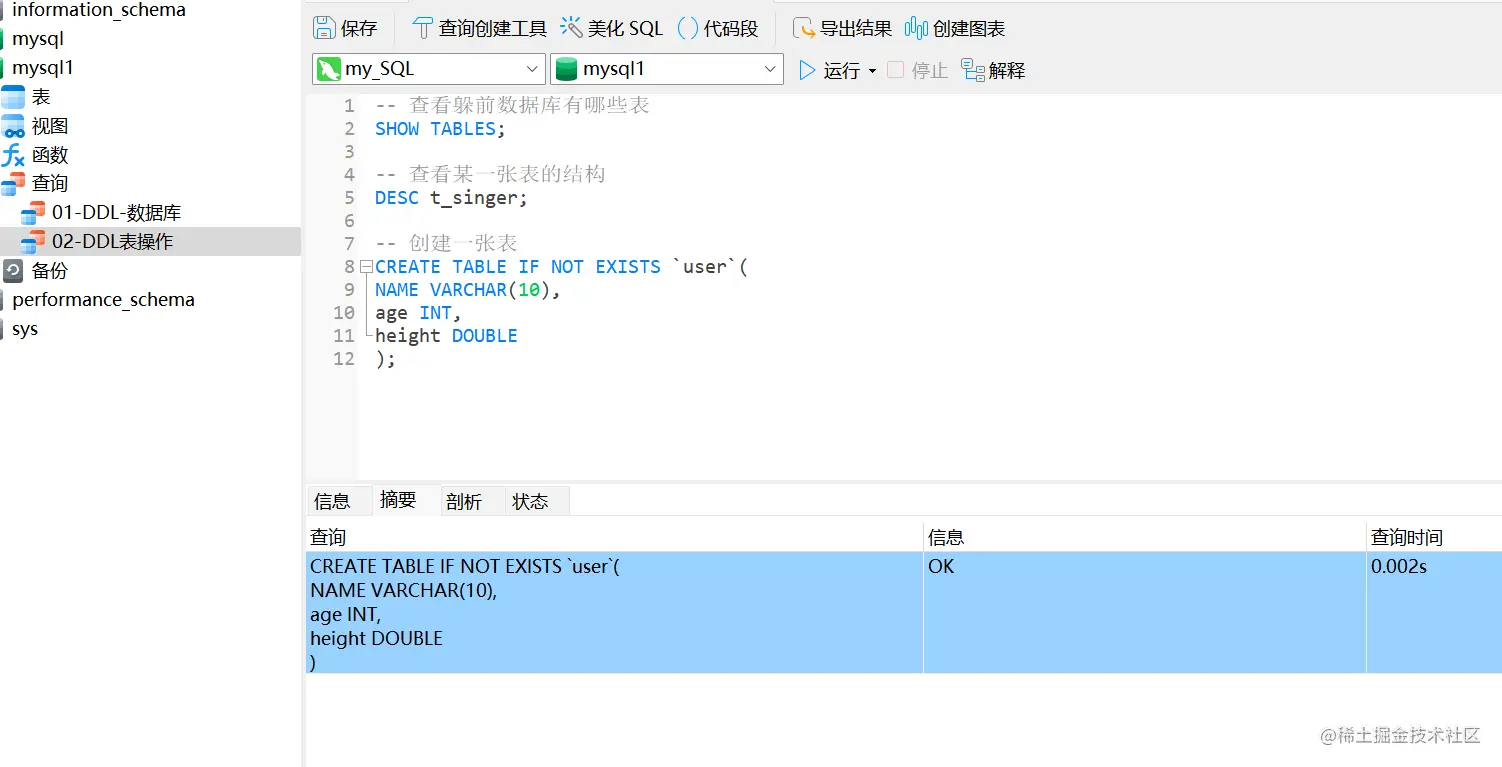Click the Export Result (导出结果) icon

point(803,28)
